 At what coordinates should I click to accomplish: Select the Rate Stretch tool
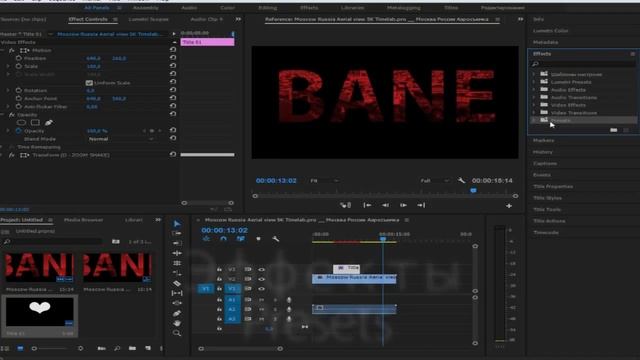tap(177, 263)
